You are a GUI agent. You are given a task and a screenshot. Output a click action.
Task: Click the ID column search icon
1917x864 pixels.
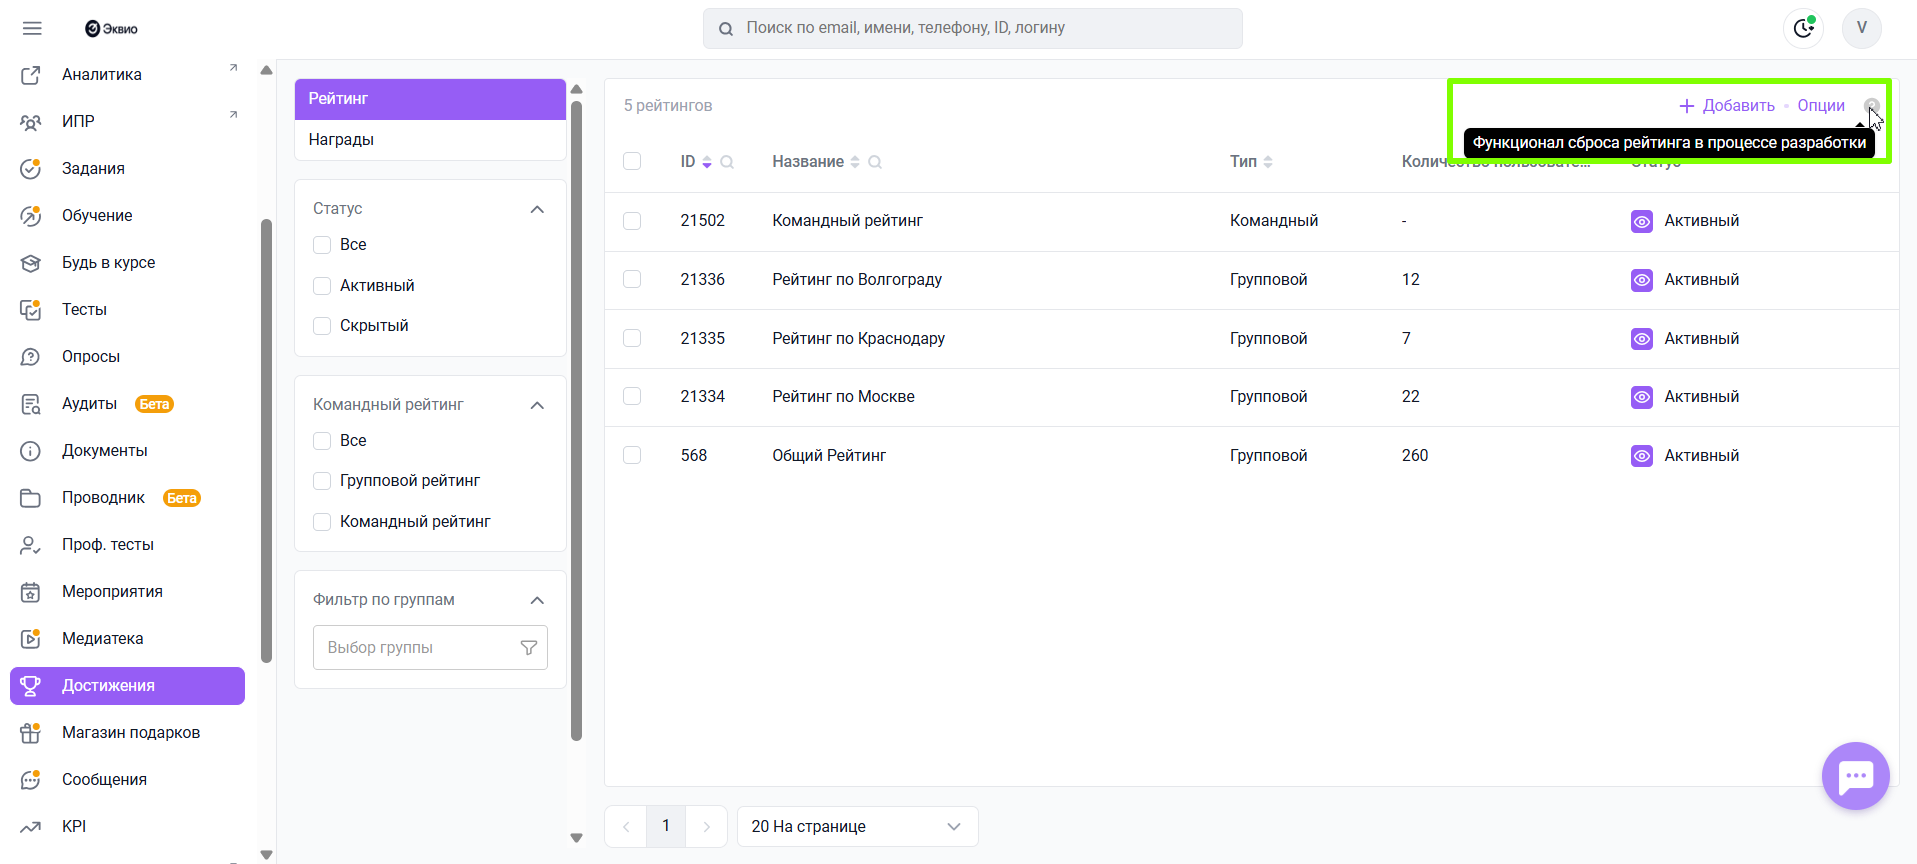click(727, 162)
